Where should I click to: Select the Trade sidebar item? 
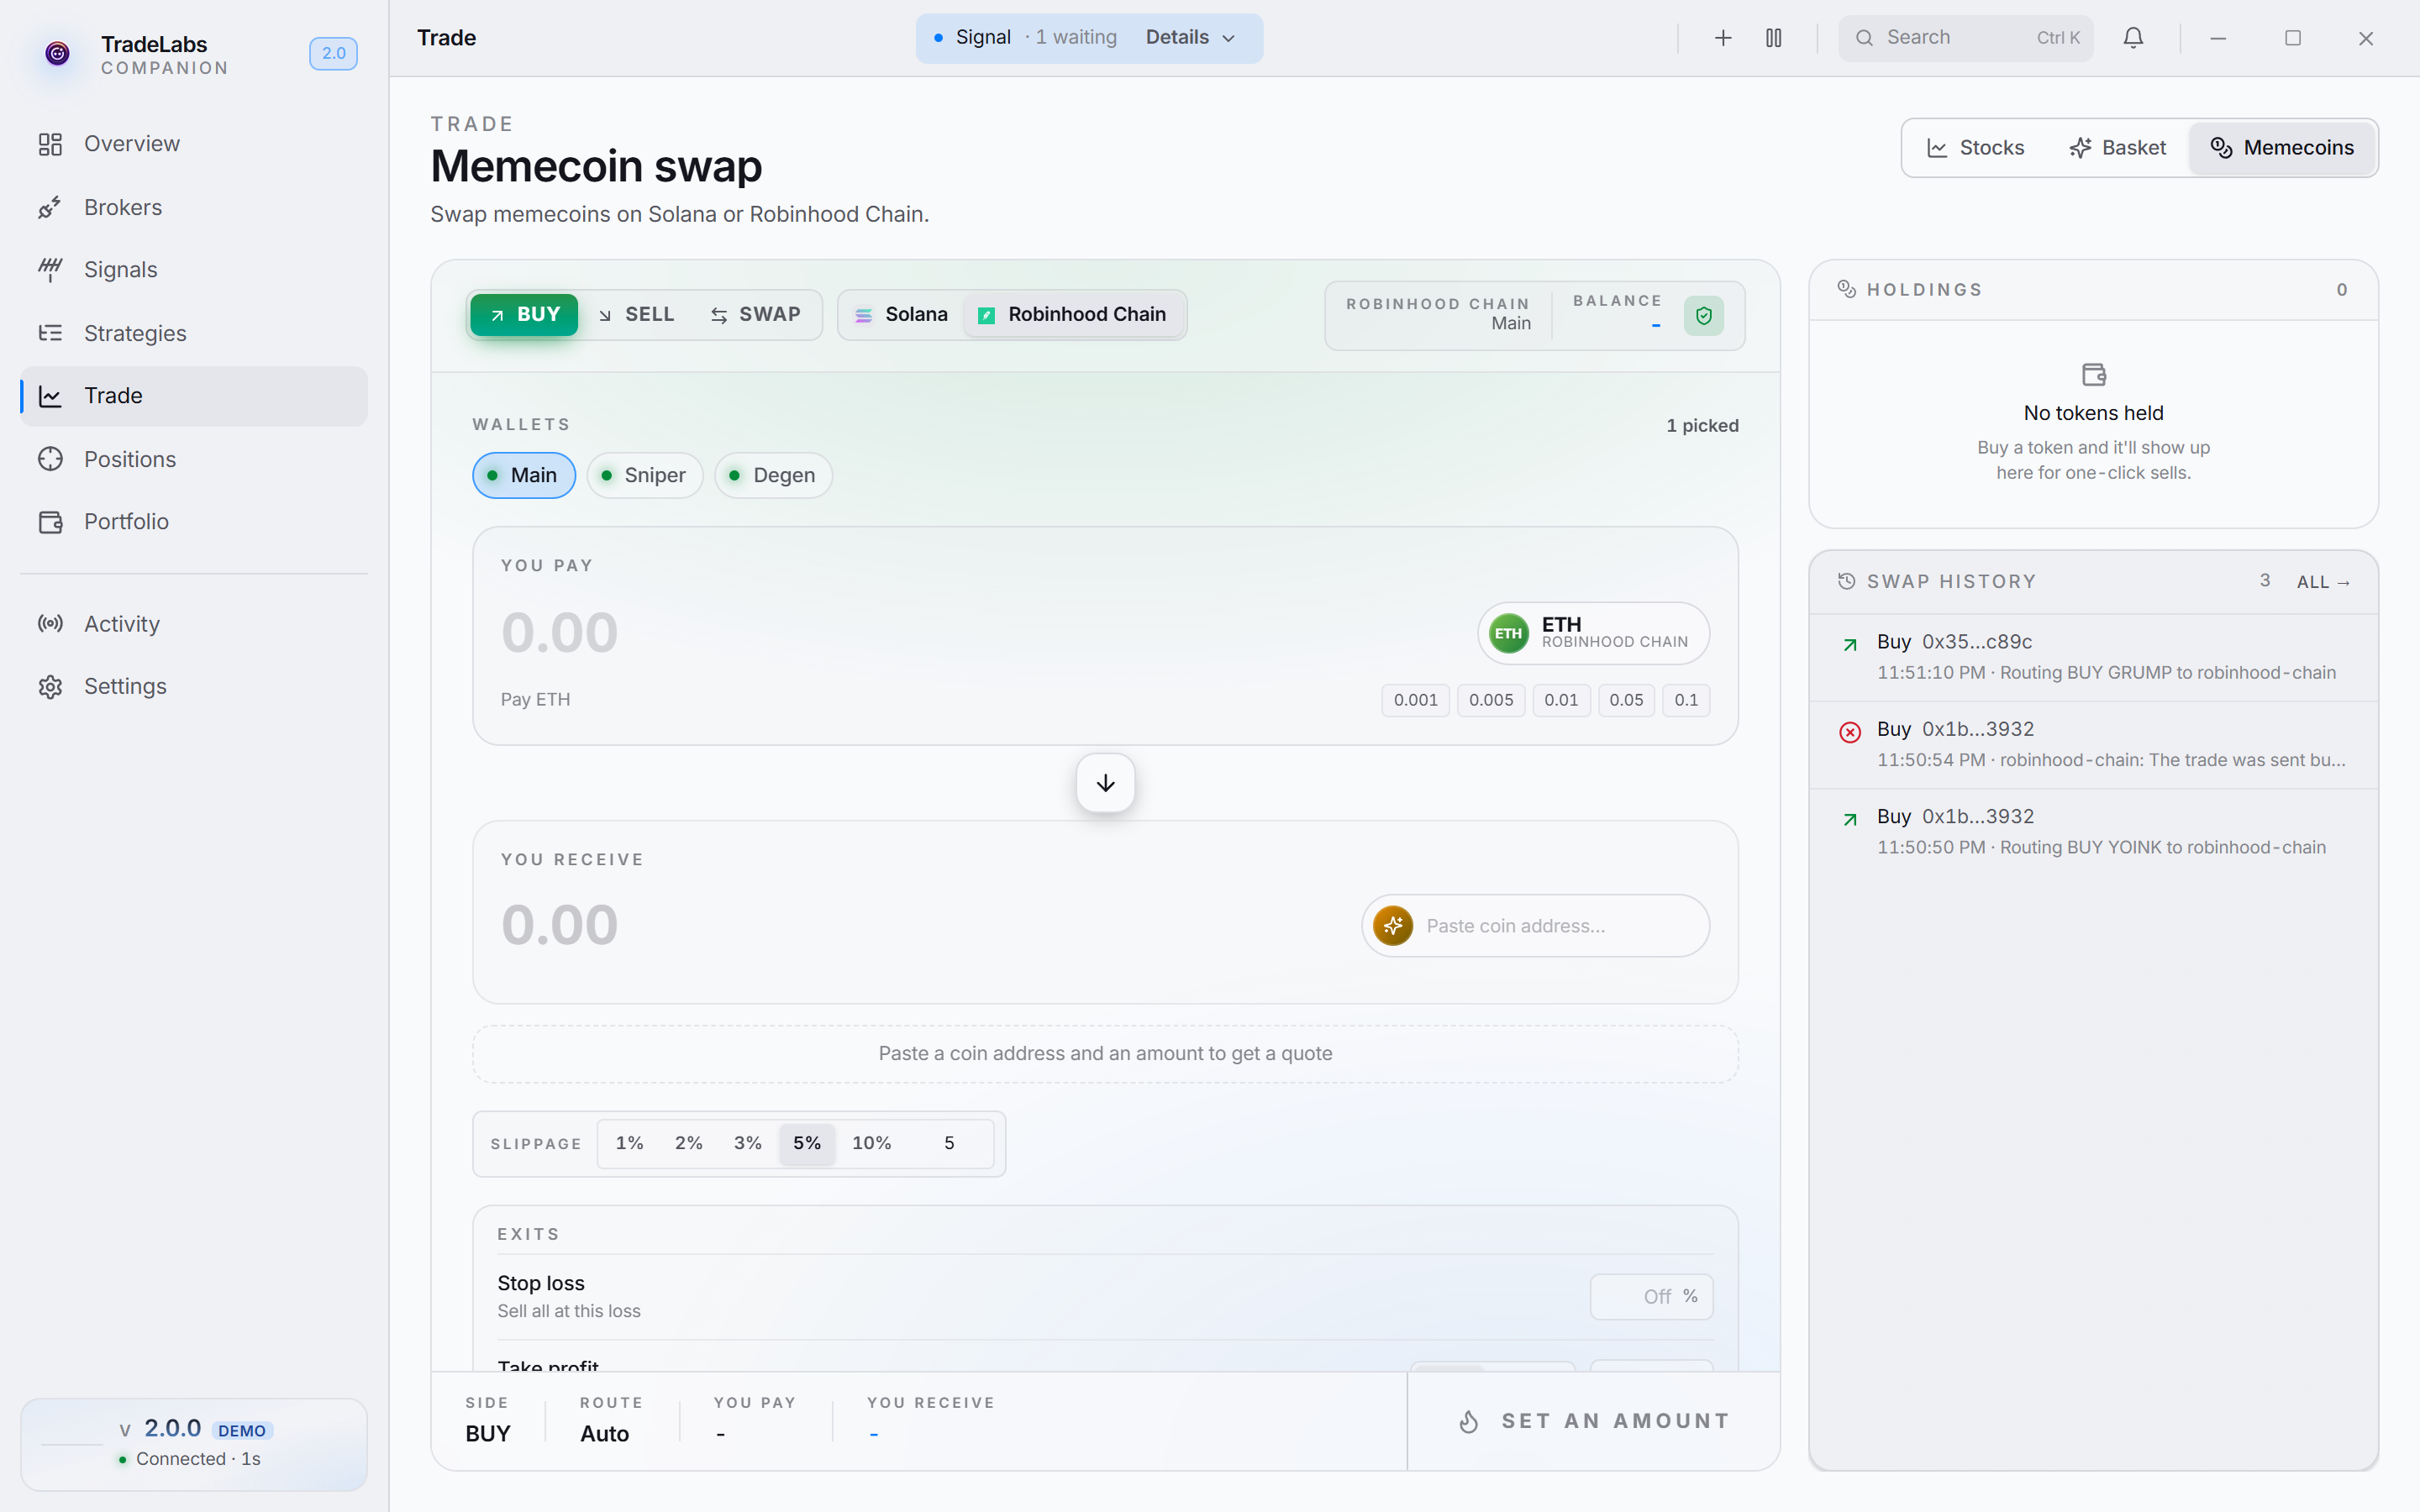tap(194, 396)
